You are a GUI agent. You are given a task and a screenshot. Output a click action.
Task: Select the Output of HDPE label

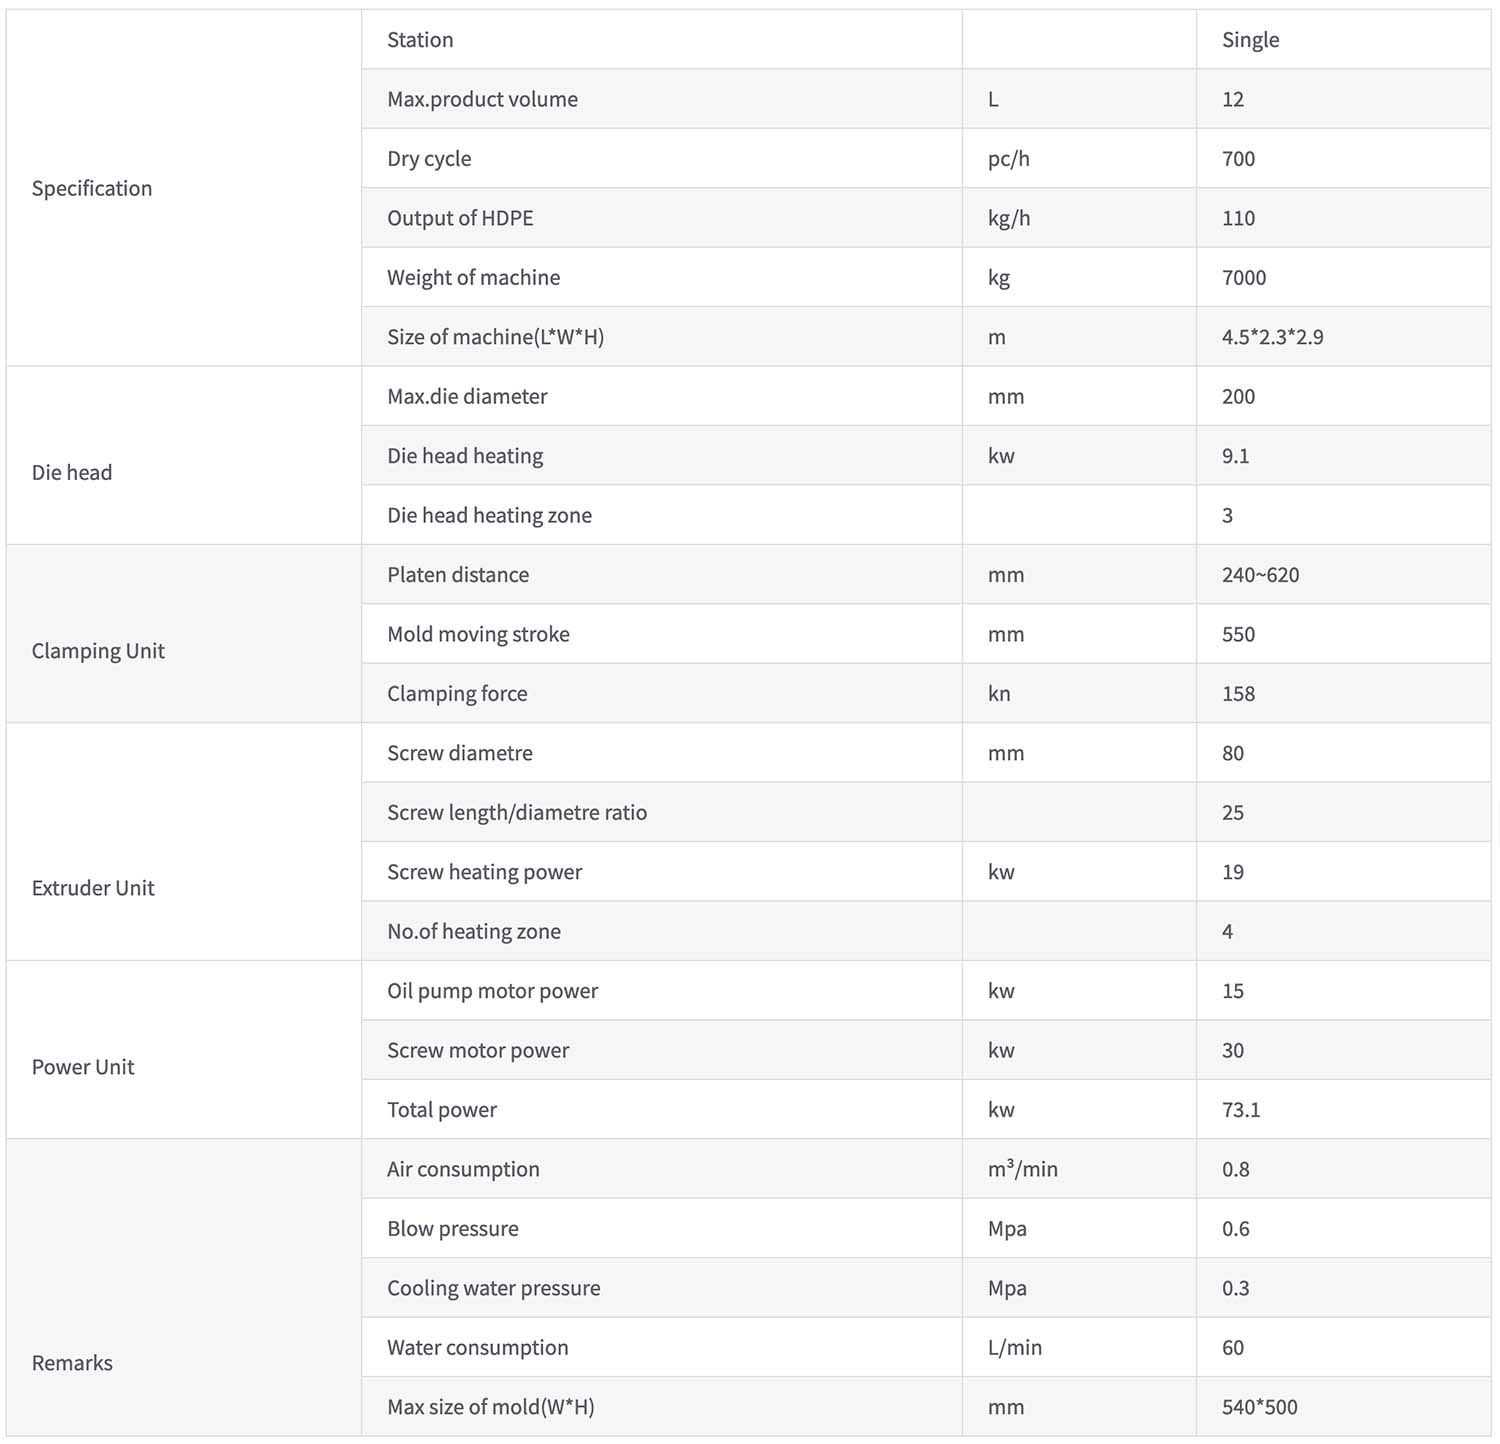coord(460,218)
